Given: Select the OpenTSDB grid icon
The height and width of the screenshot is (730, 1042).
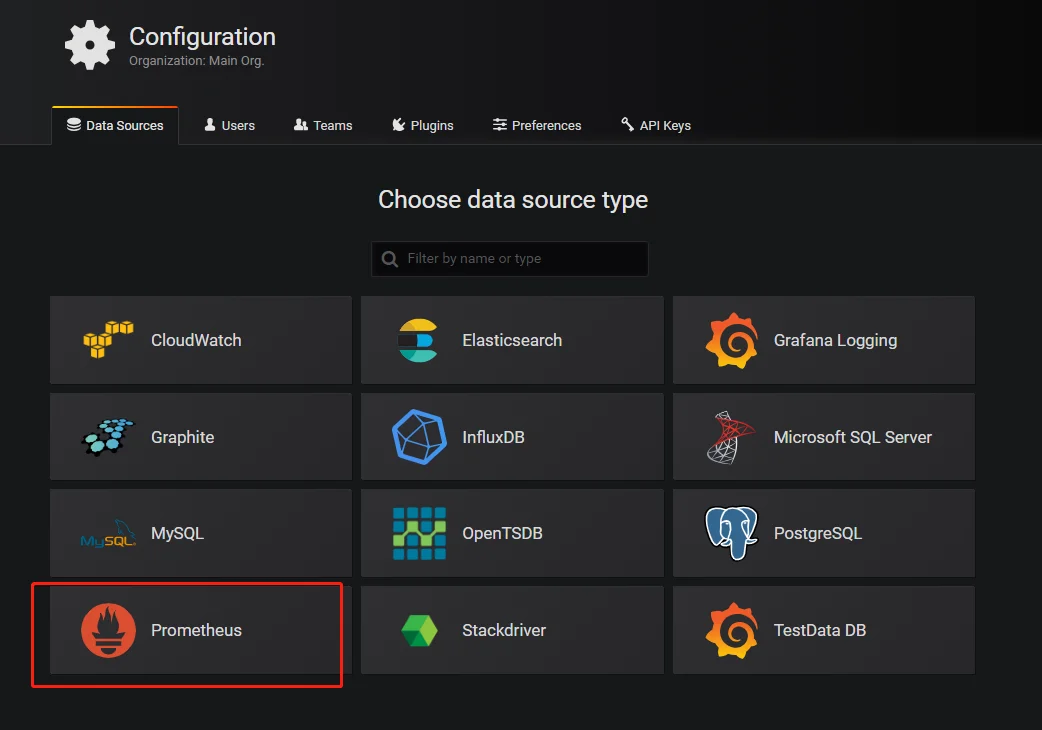Looking at the screenshot, I should (x=419, y=533).
